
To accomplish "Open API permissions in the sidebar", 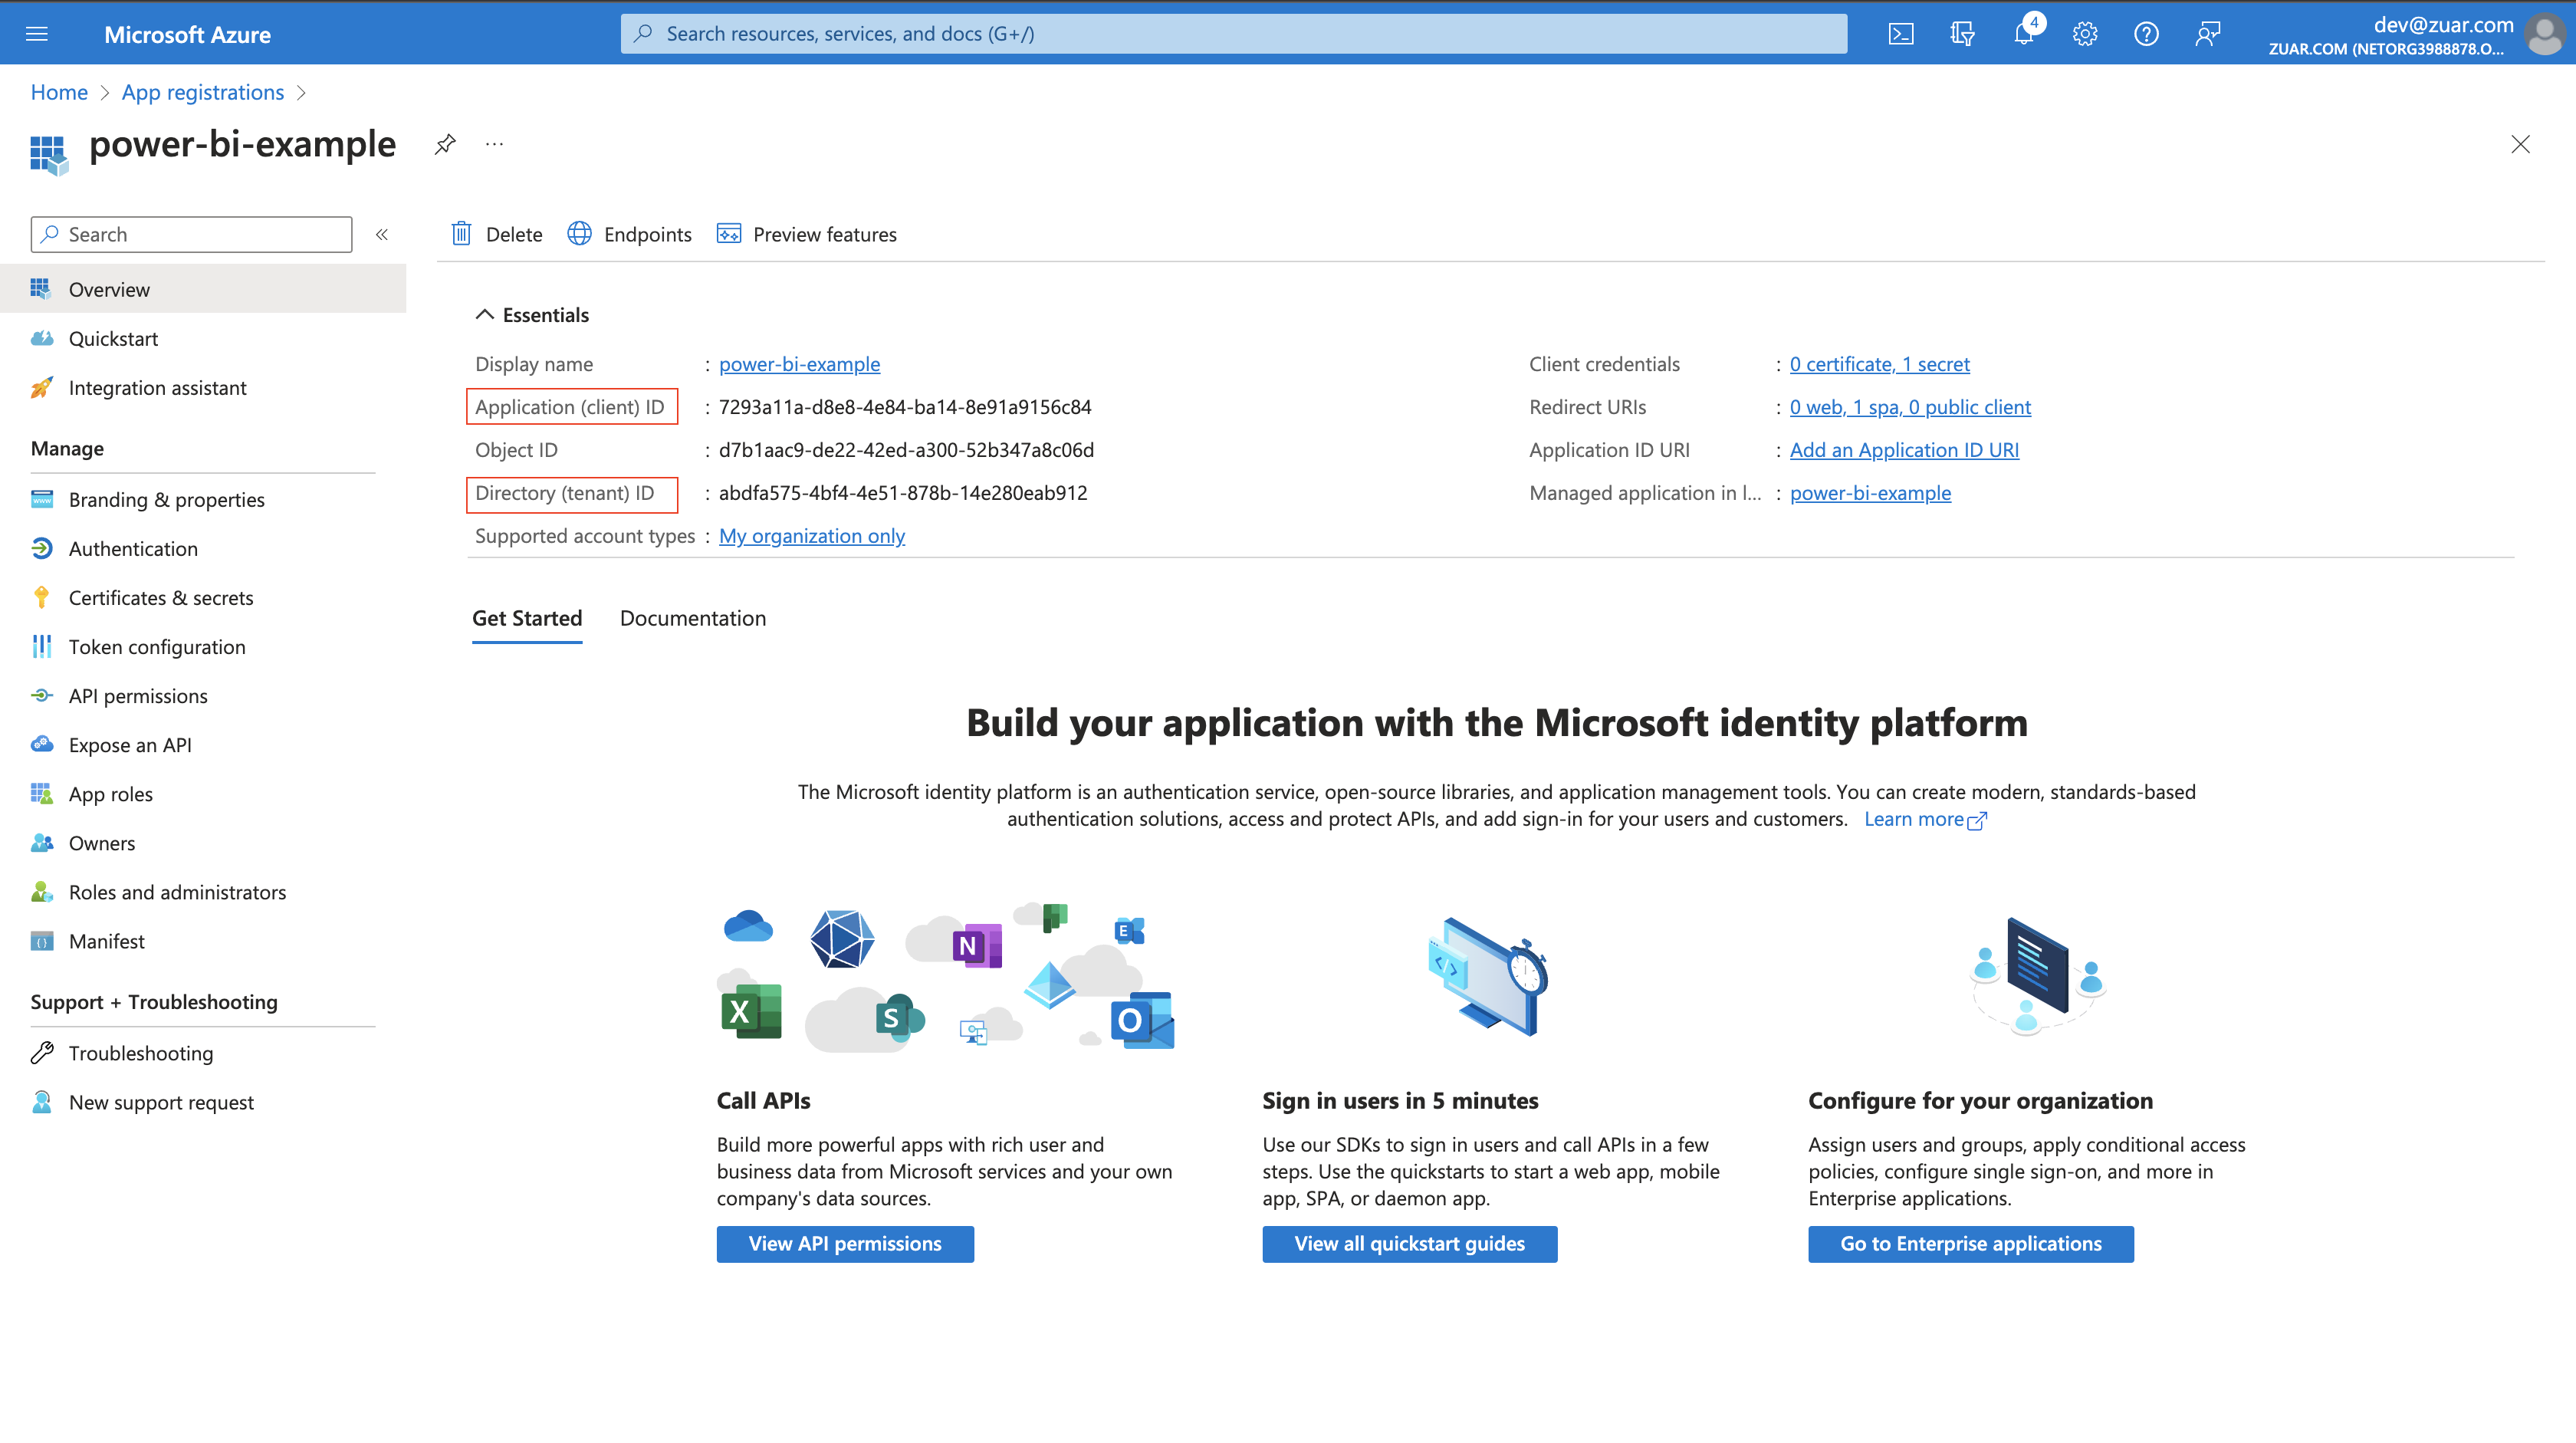I will click(x=203, y=695).
